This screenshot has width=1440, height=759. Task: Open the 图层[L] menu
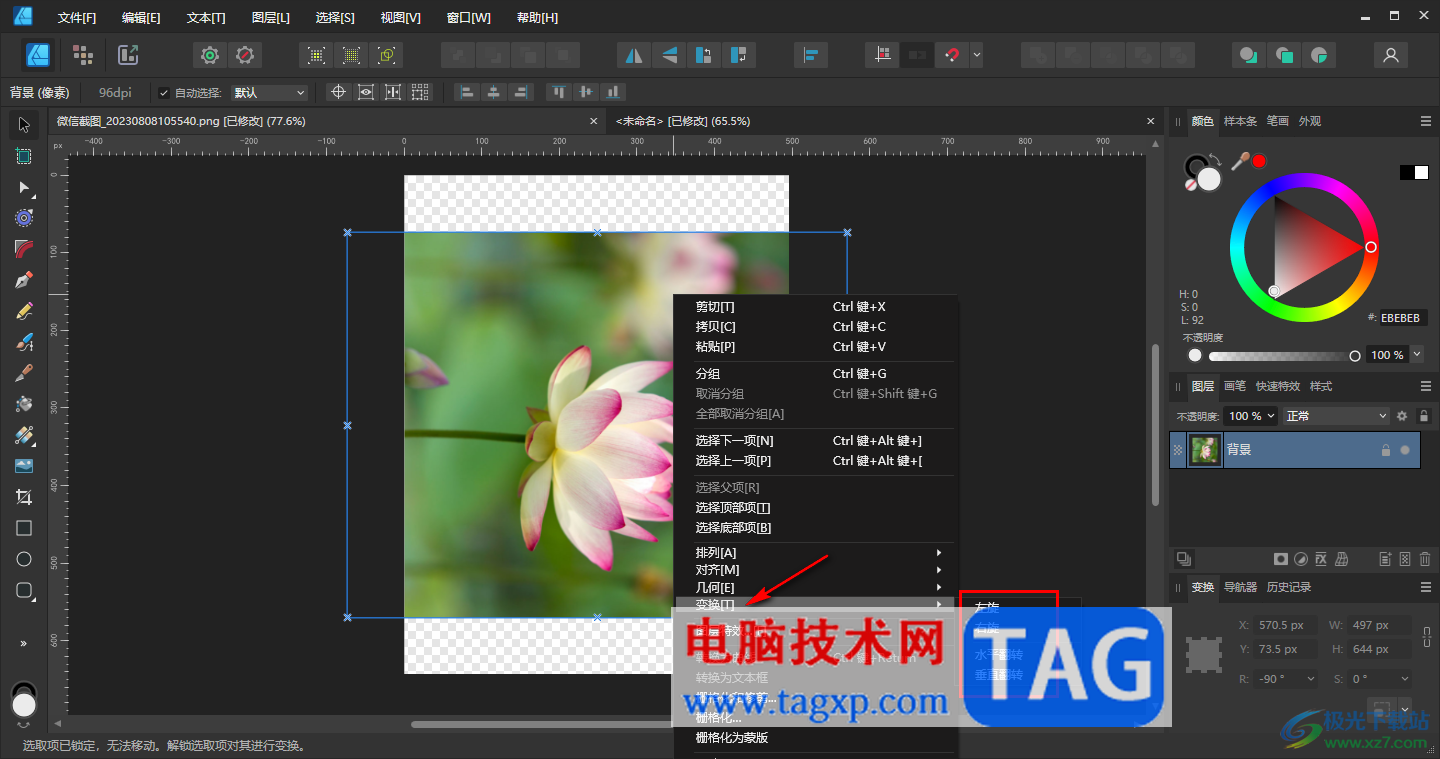270,18
